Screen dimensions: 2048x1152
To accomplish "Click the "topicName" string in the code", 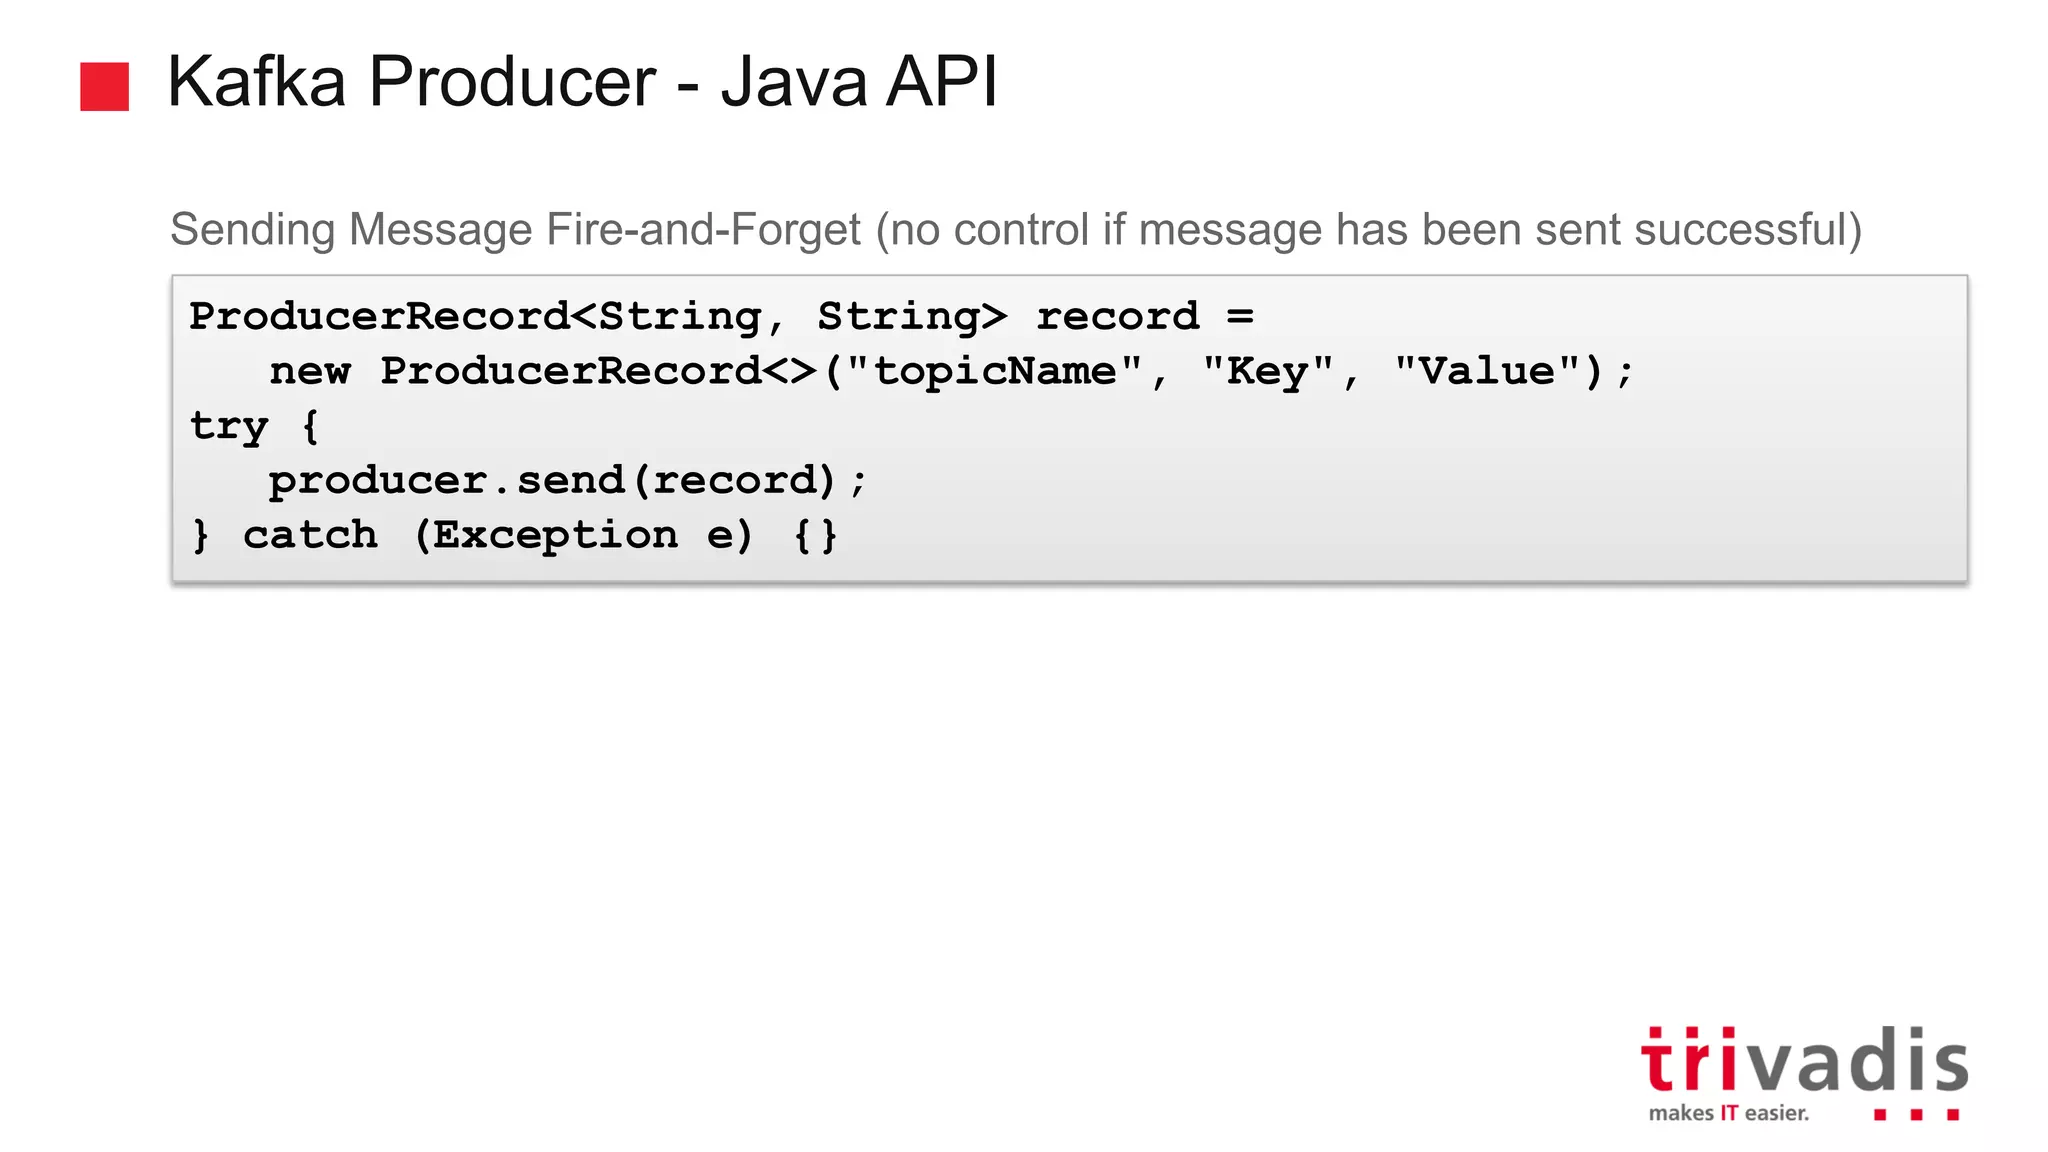I will (994, 371).
